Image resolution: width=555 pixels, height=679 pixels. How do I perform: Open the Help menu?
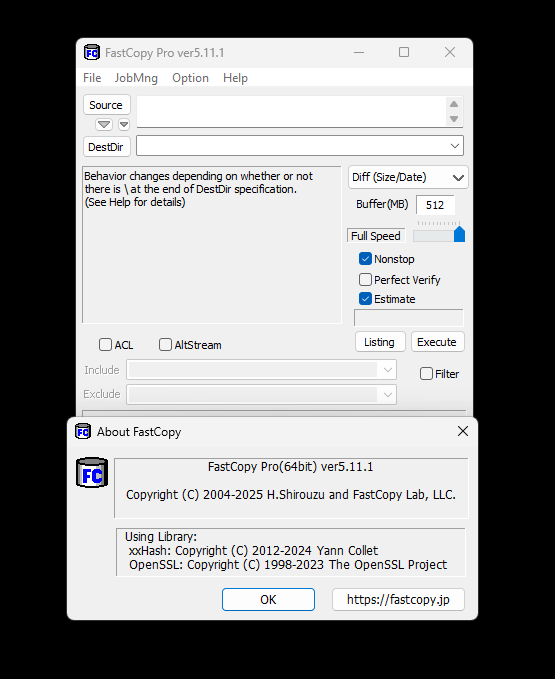pos(236,78)
